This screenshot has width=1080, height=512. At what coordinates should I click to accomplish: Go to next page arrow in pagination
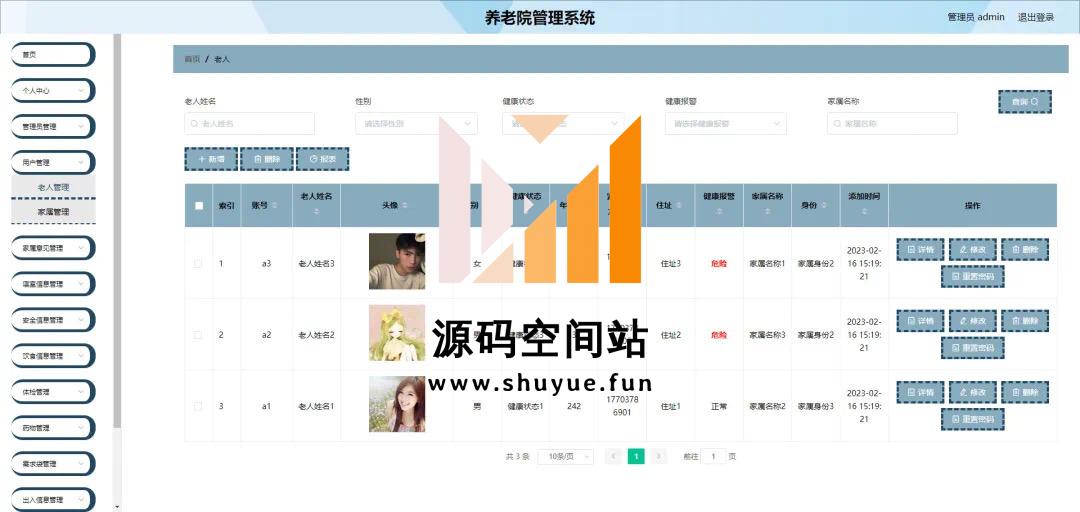click(x=658, y=456)
